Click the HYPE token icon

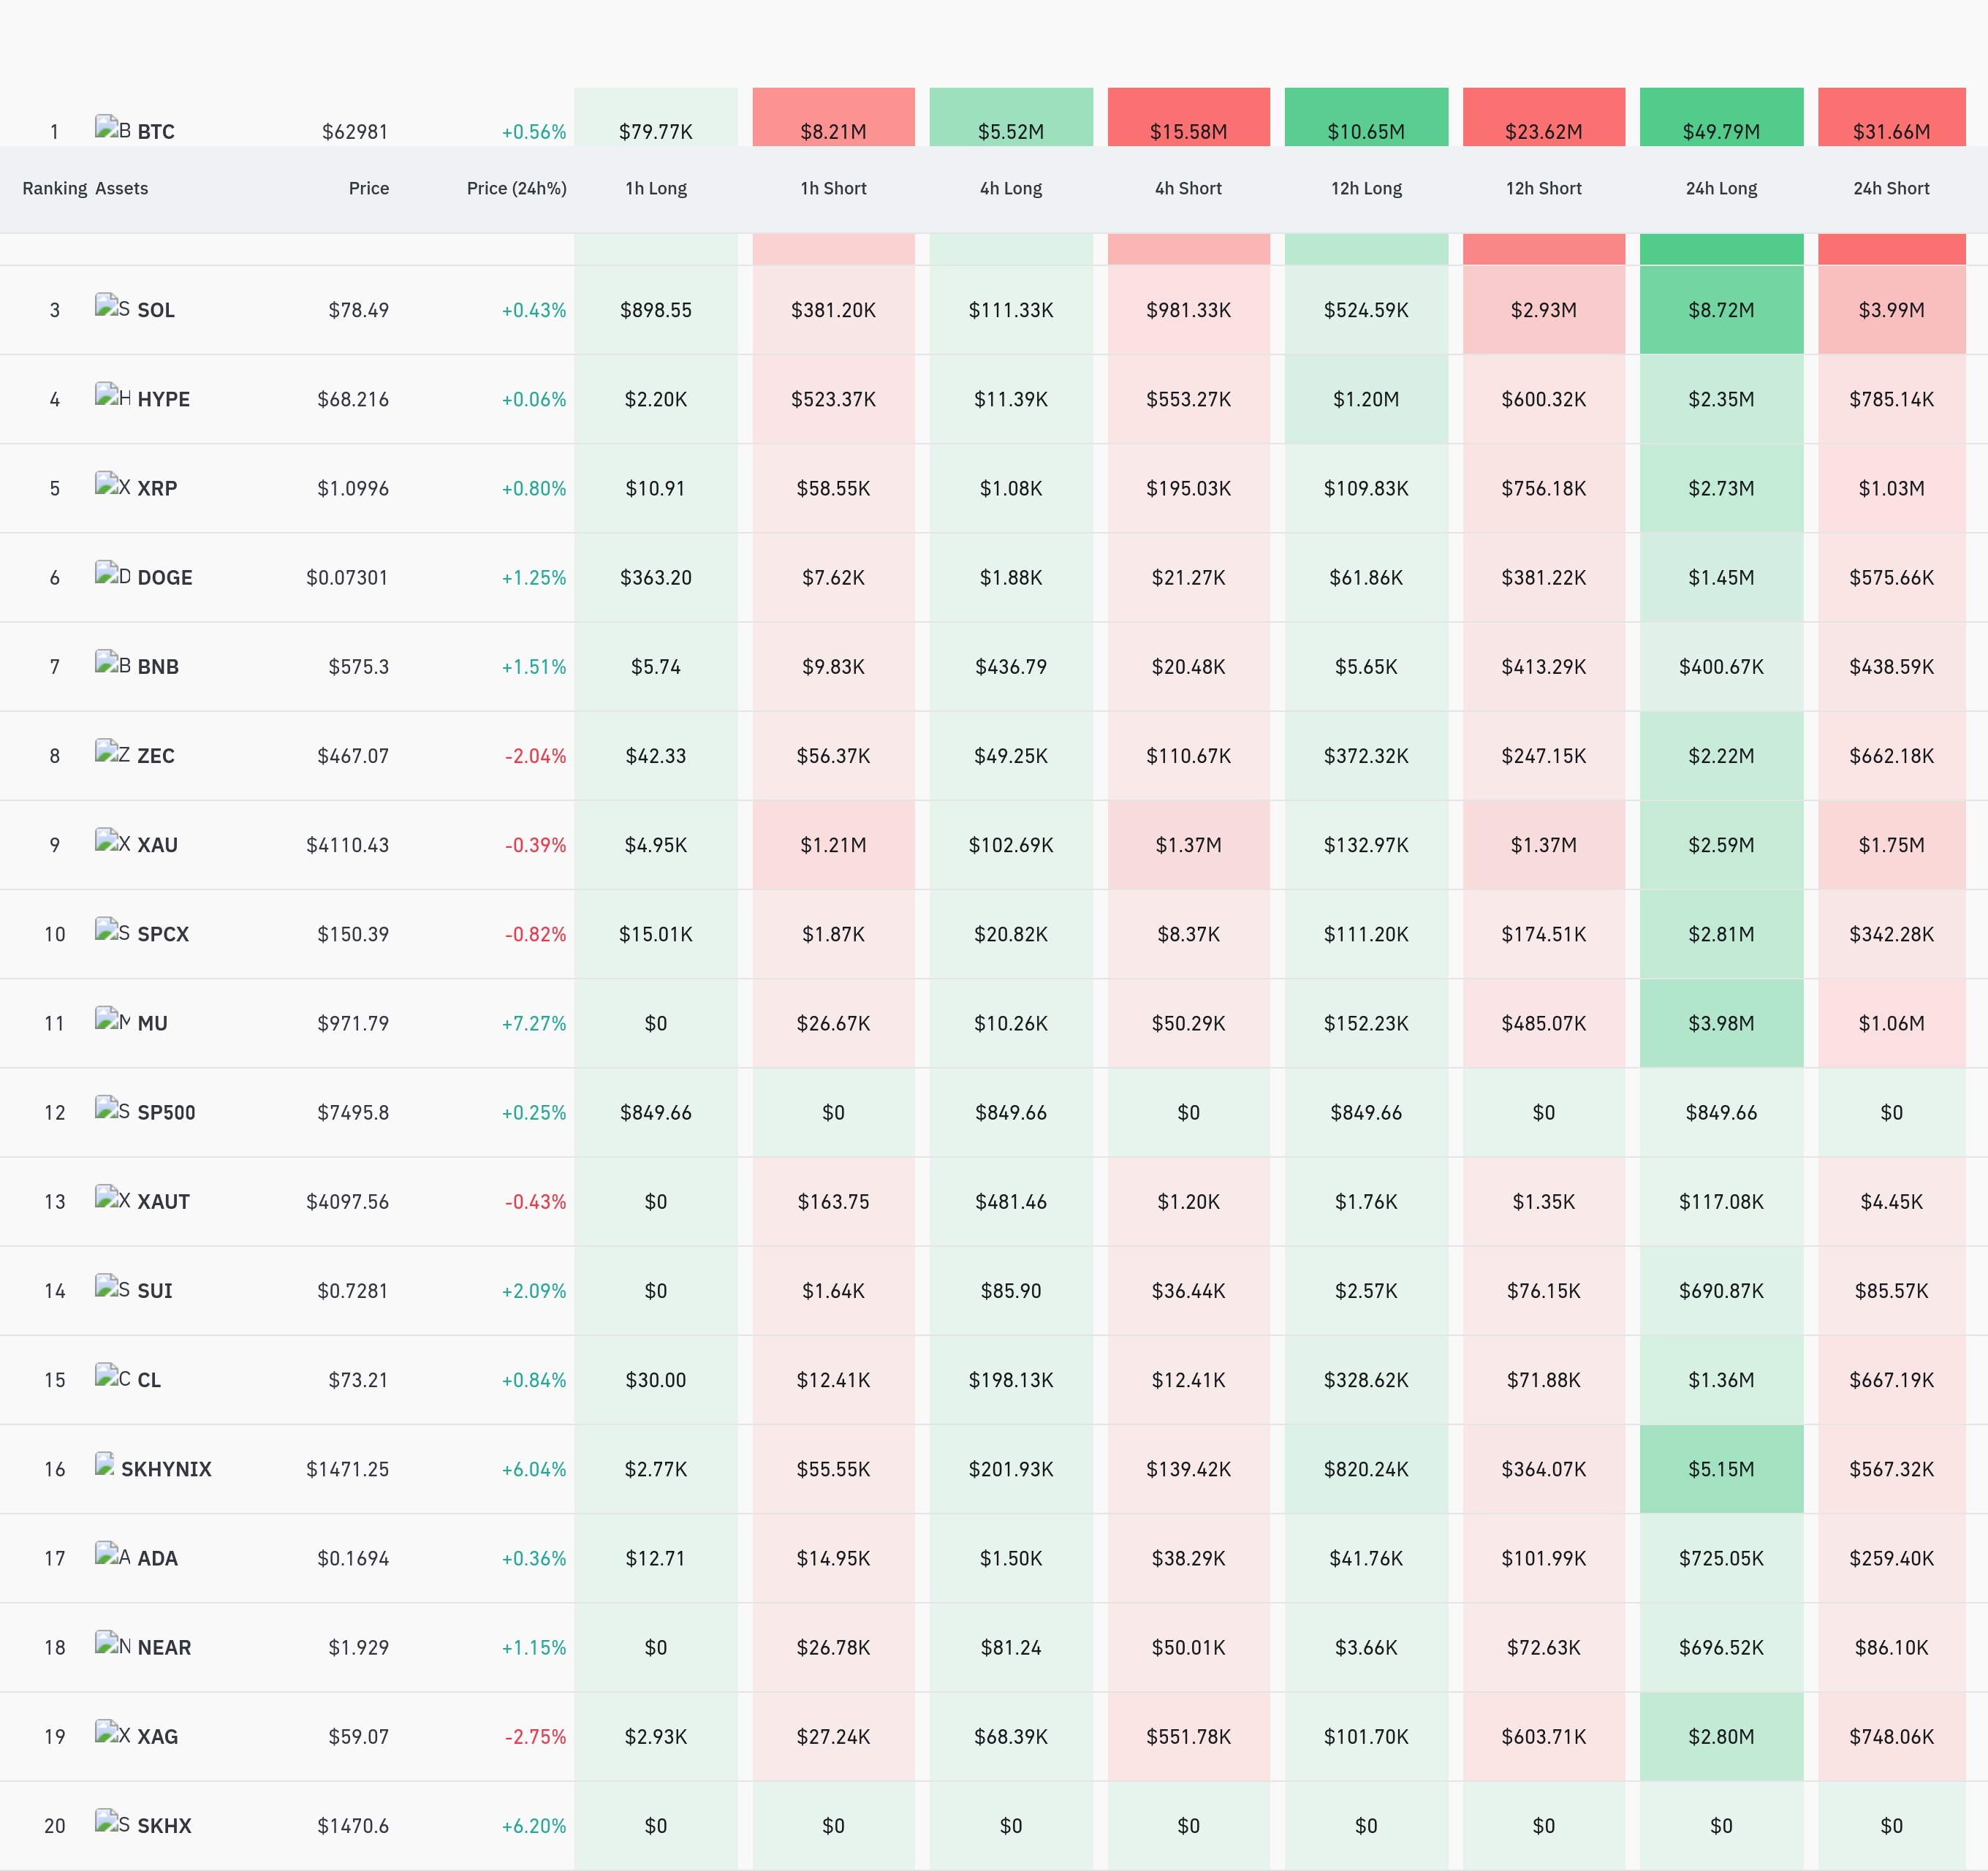112,395
